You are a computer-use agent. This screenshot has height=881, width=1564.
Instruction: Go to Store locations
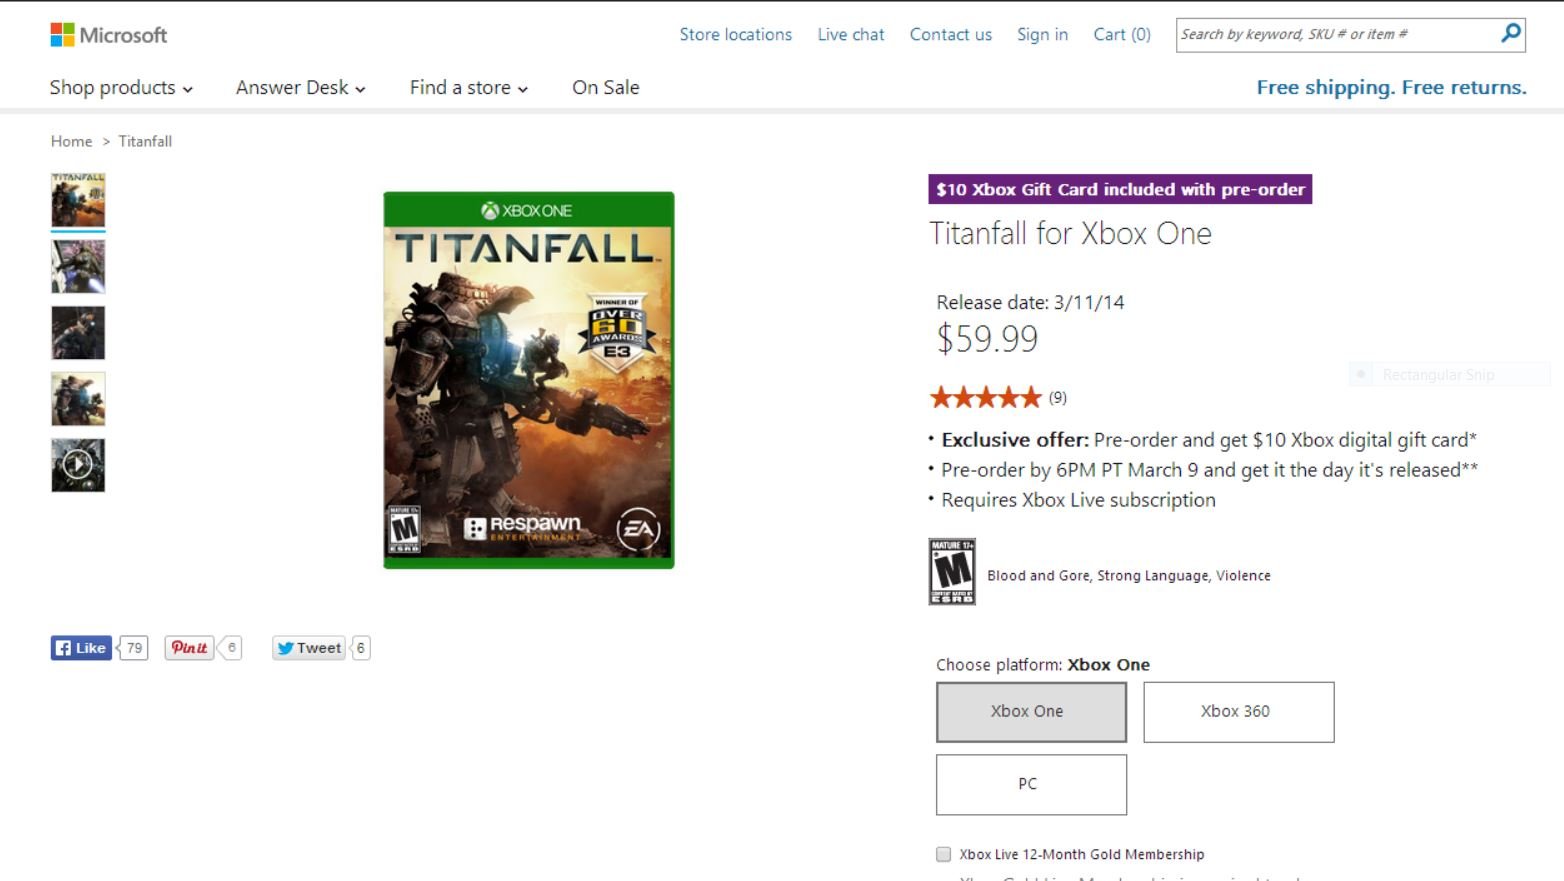click(736, 35)
